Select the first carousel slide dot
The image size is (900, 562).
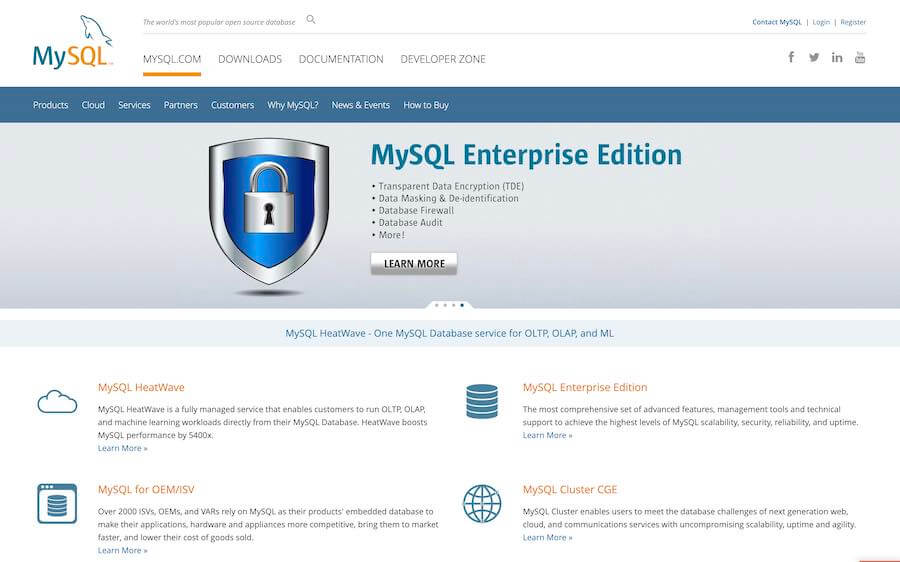[x=437, y=305]
